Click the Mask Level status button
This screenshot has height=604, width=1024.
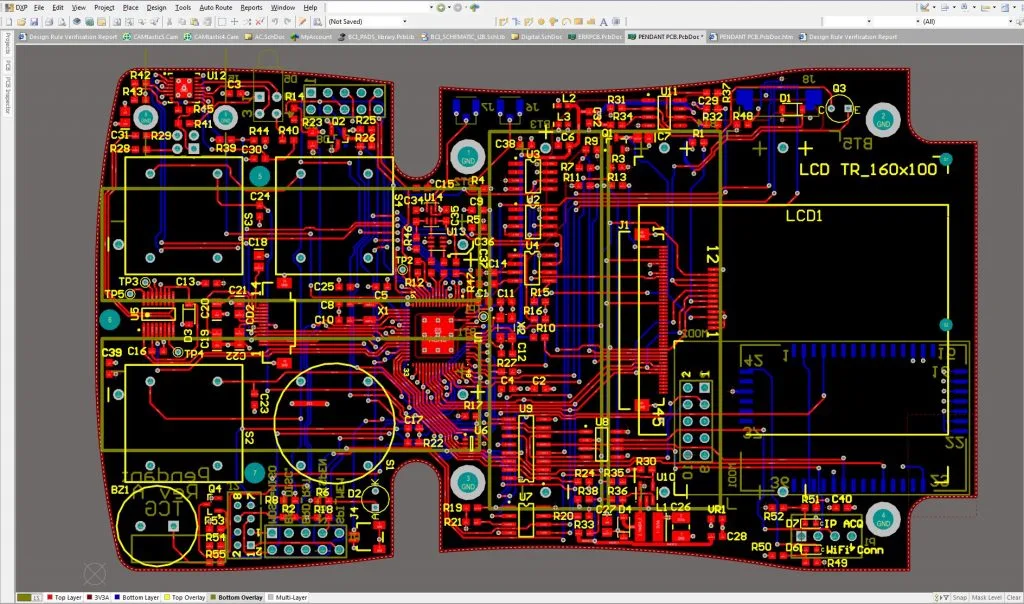click(x=986, y=597)
